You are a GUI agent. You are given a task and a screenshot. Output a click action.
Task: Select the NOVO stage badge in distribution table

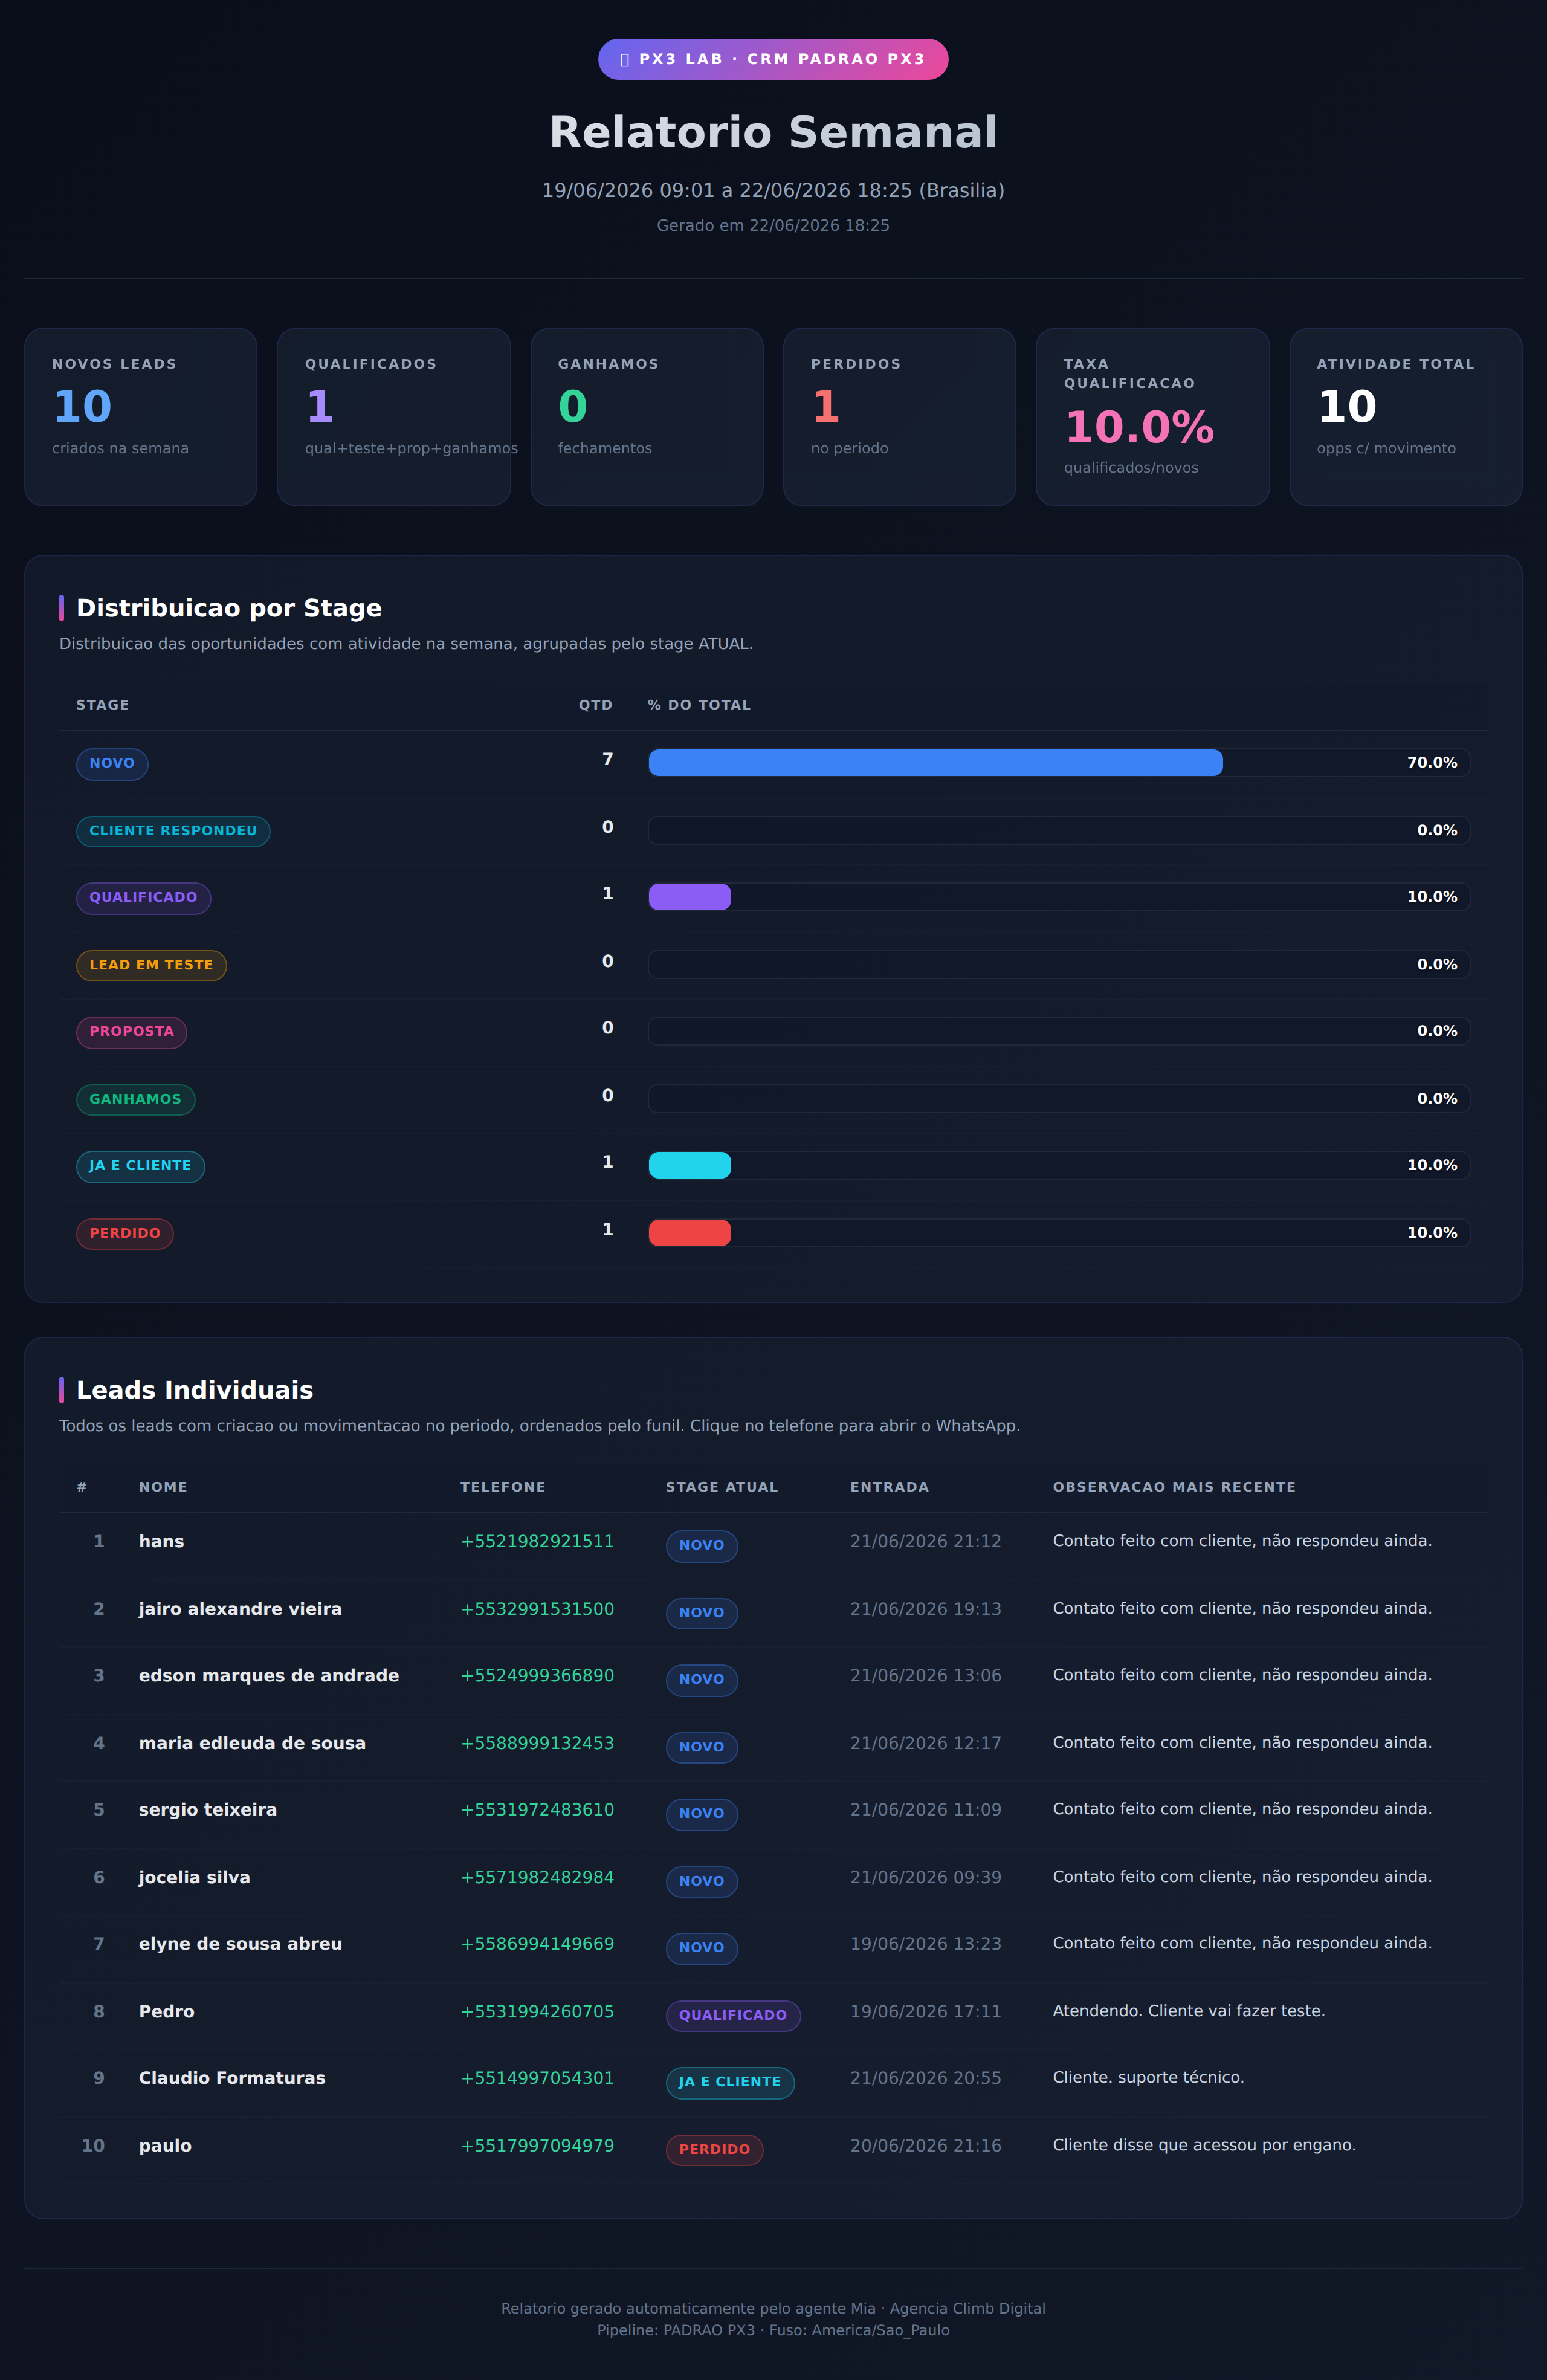(112, 764)
